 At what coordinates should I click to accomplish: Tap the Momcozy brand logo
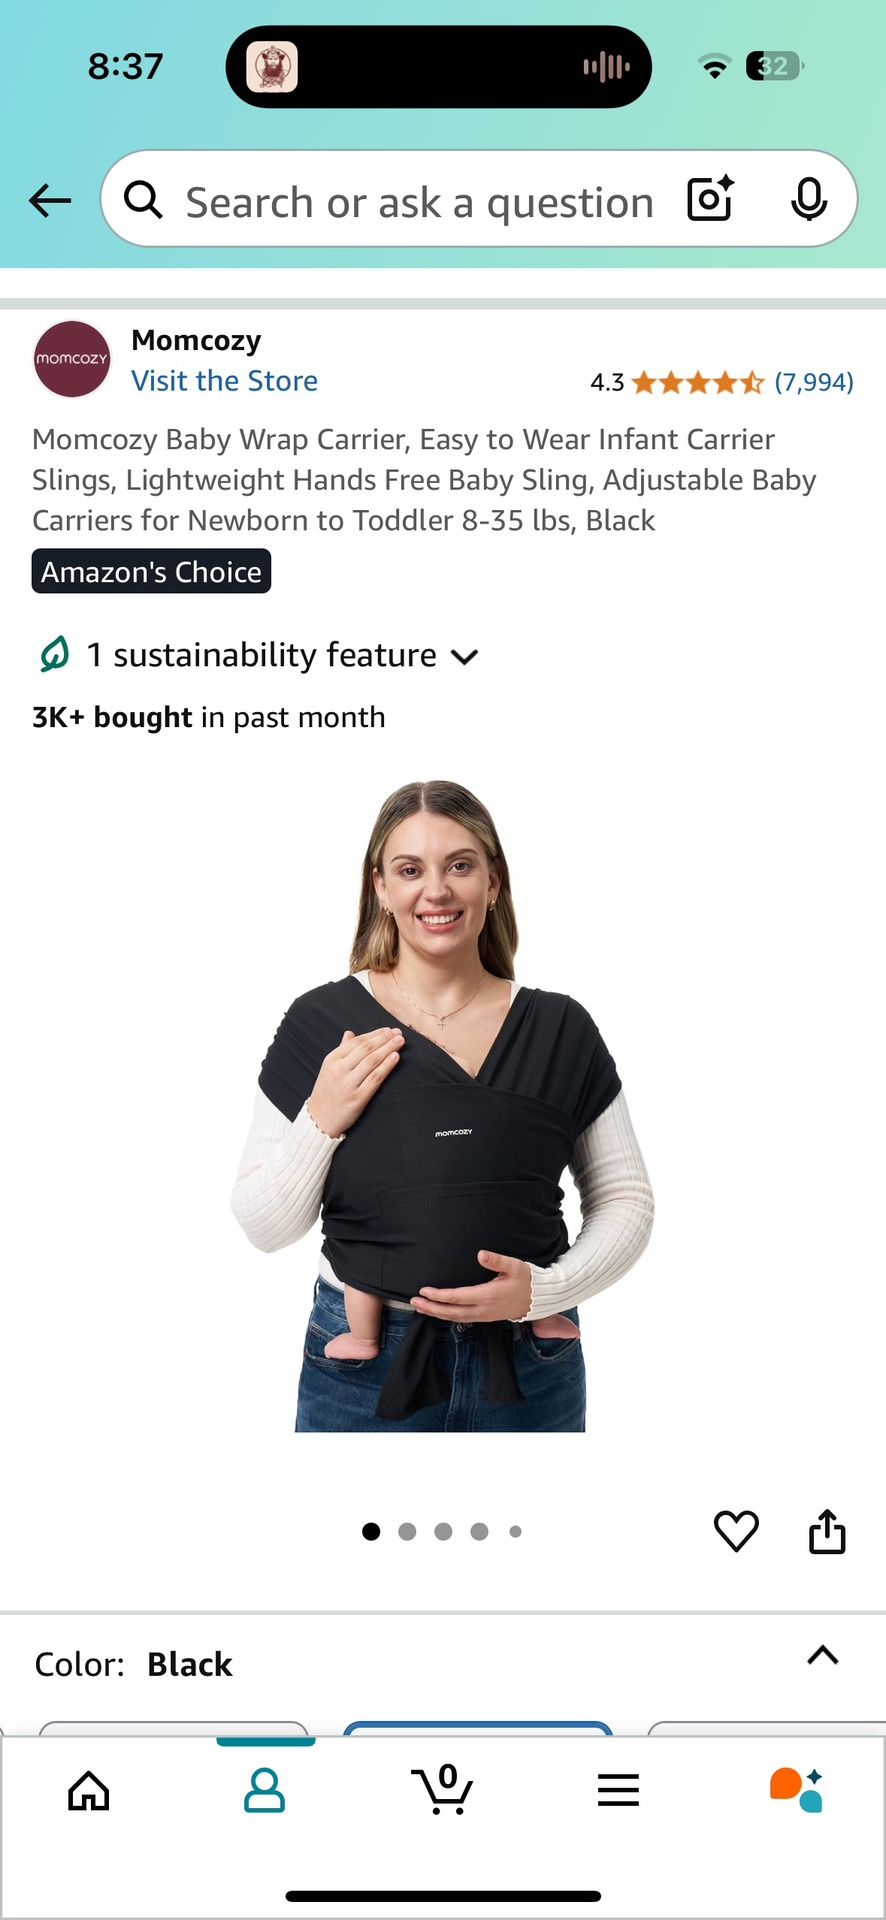(71, 359)
